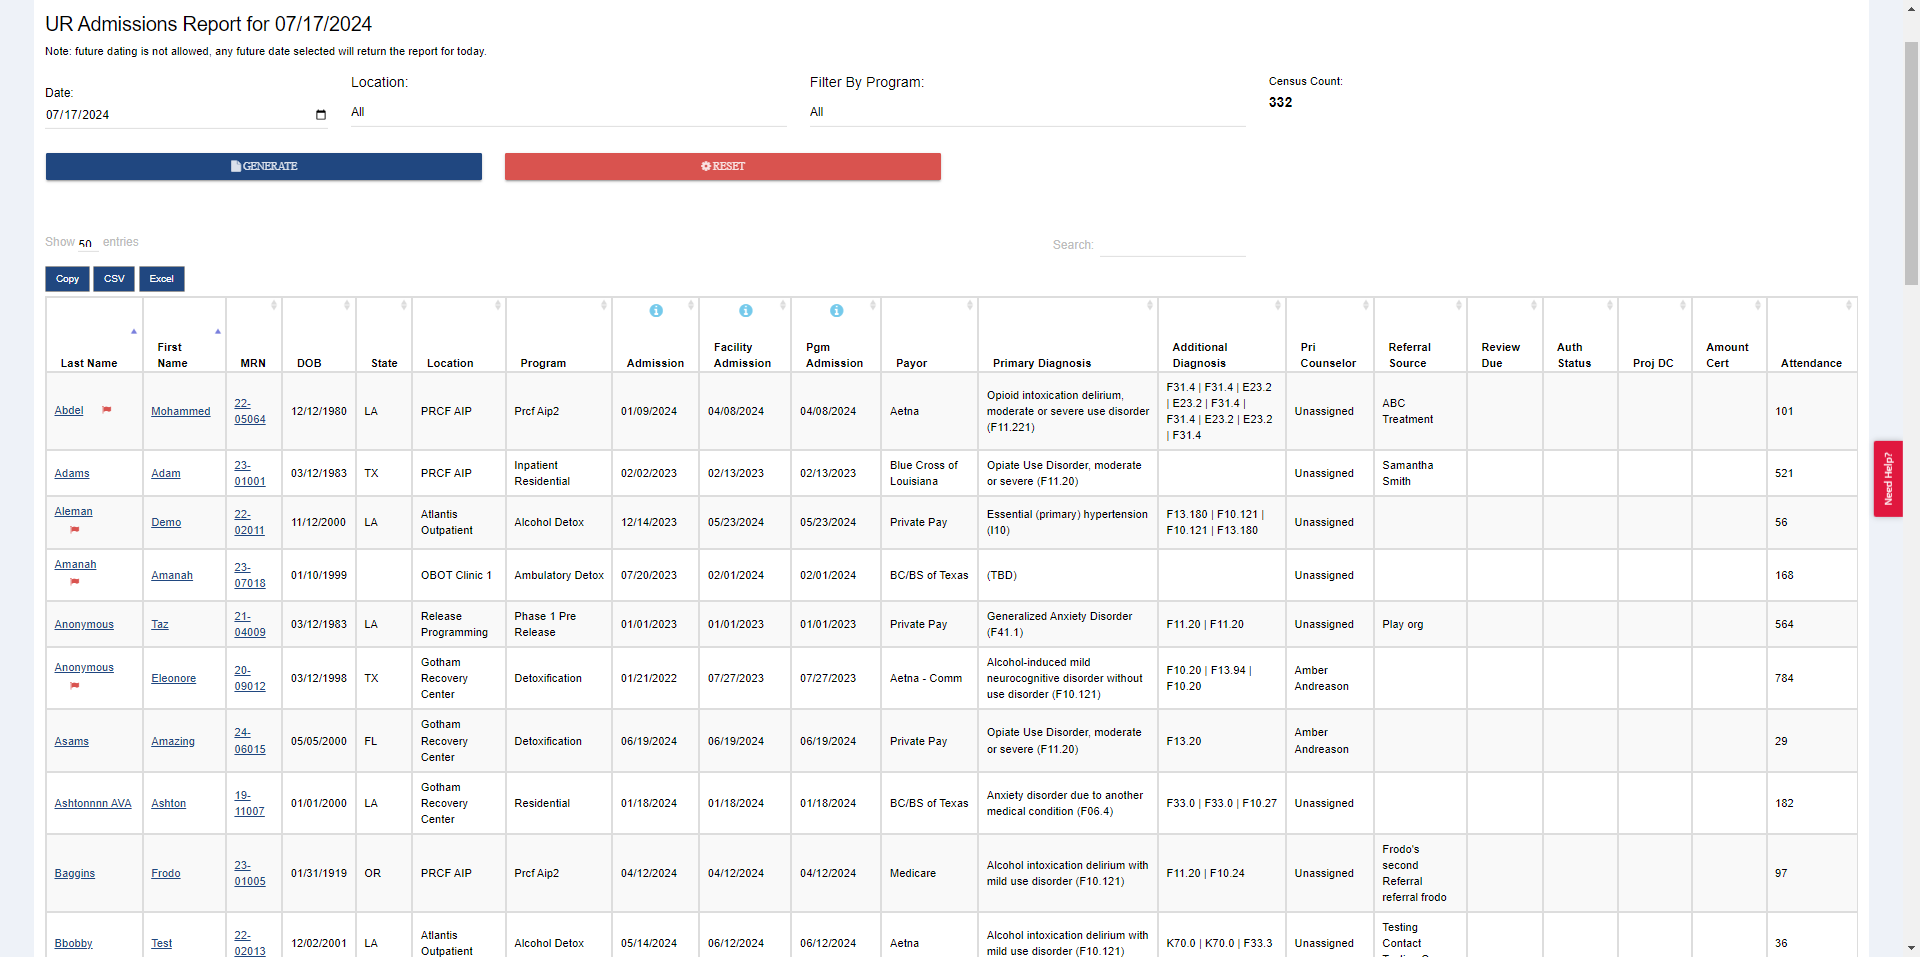1920x957 pixels.
Task: Click the Date input field
Action: (x=186, y=115)
